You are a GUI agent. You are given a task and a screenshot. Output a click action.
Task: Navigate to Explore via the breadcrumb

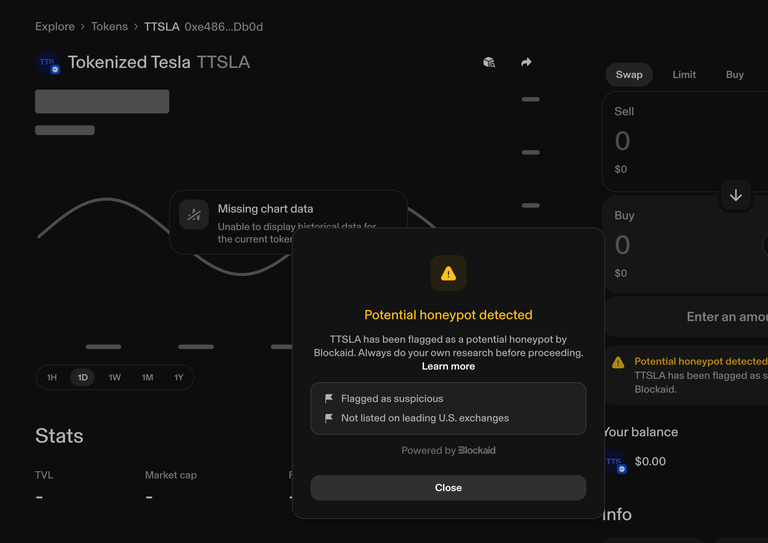coord(55,27)
